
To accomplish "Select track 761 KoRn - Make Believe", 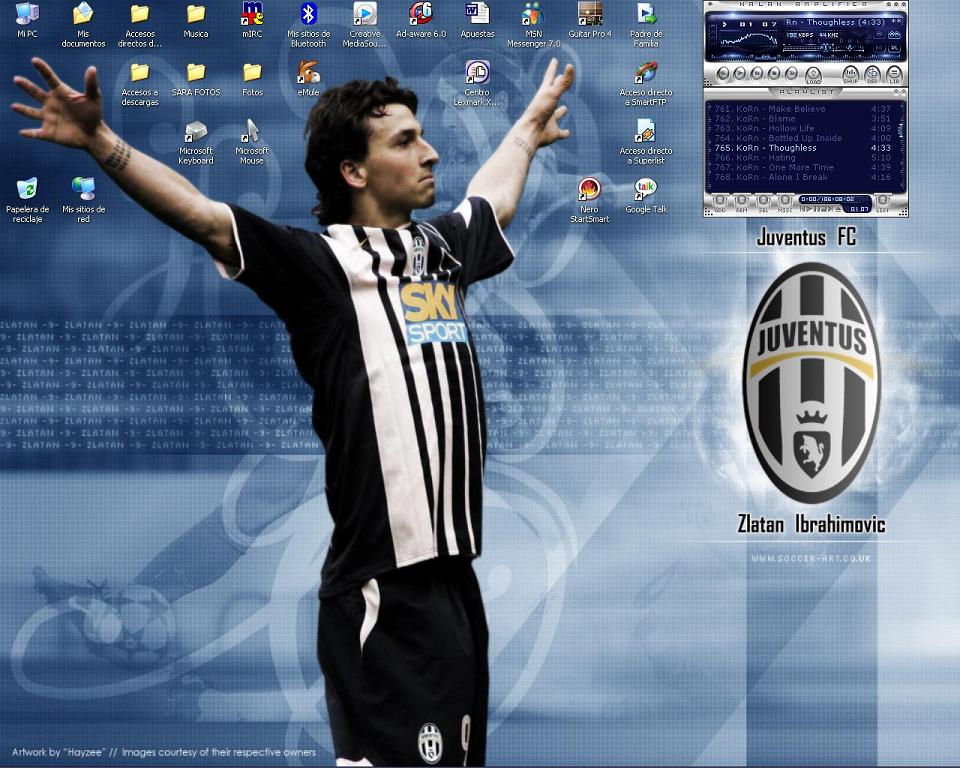I will tap(803, 109).
